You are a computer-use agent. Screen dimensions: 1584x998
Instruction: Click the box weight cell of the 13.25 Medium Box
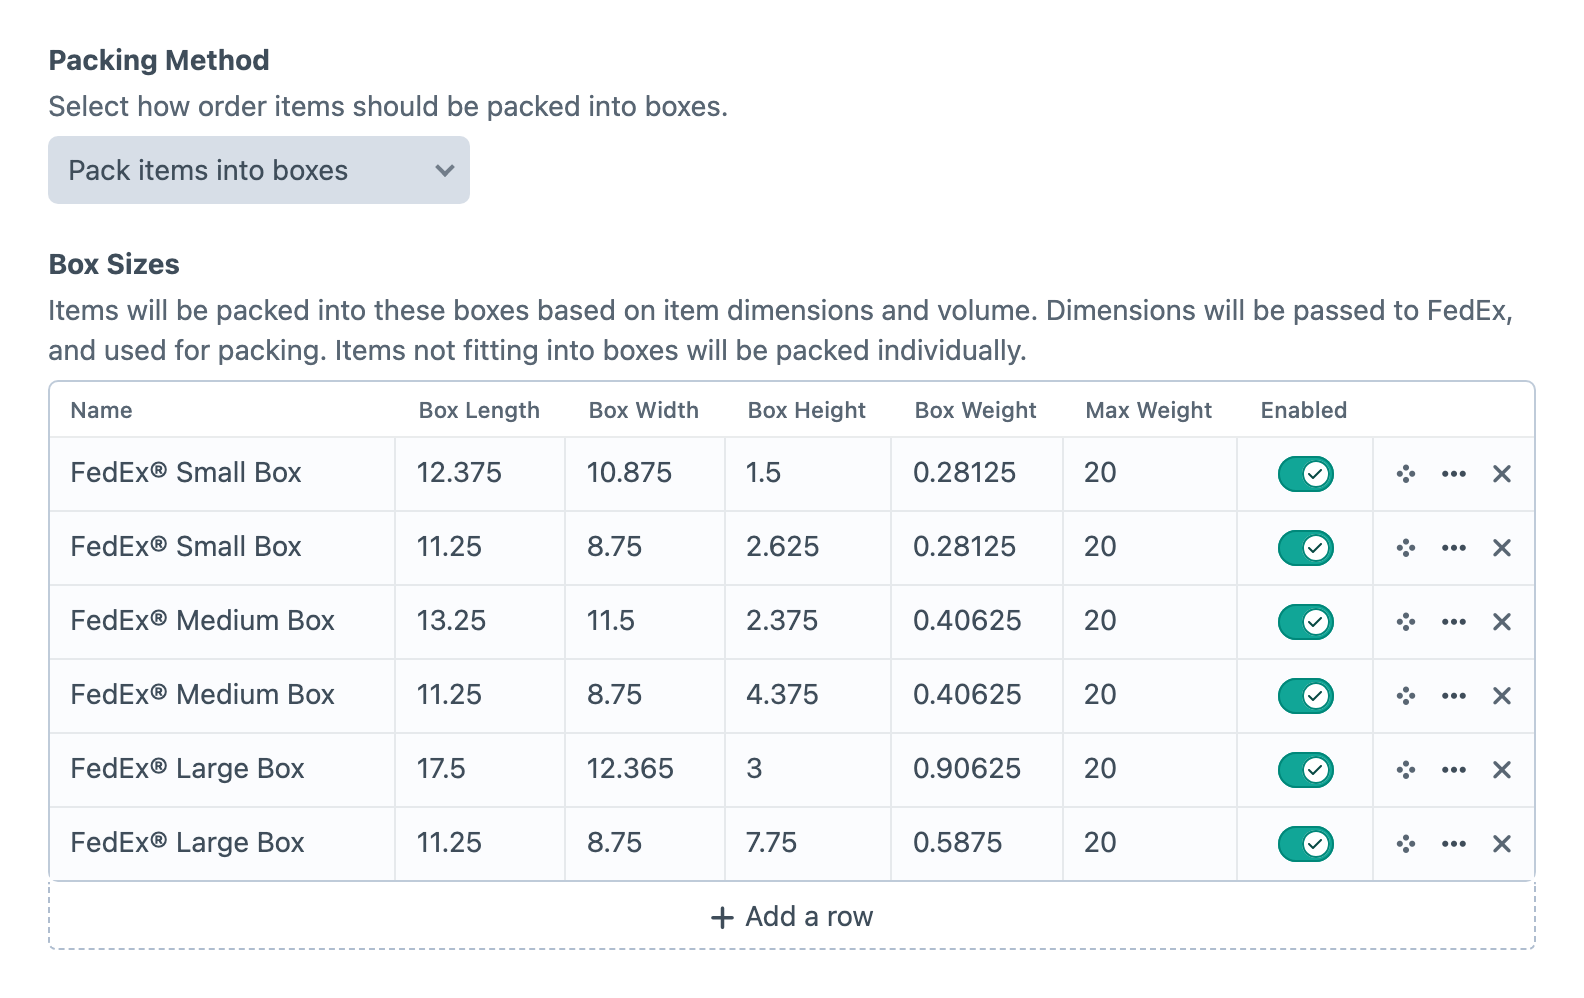(977, 622)
